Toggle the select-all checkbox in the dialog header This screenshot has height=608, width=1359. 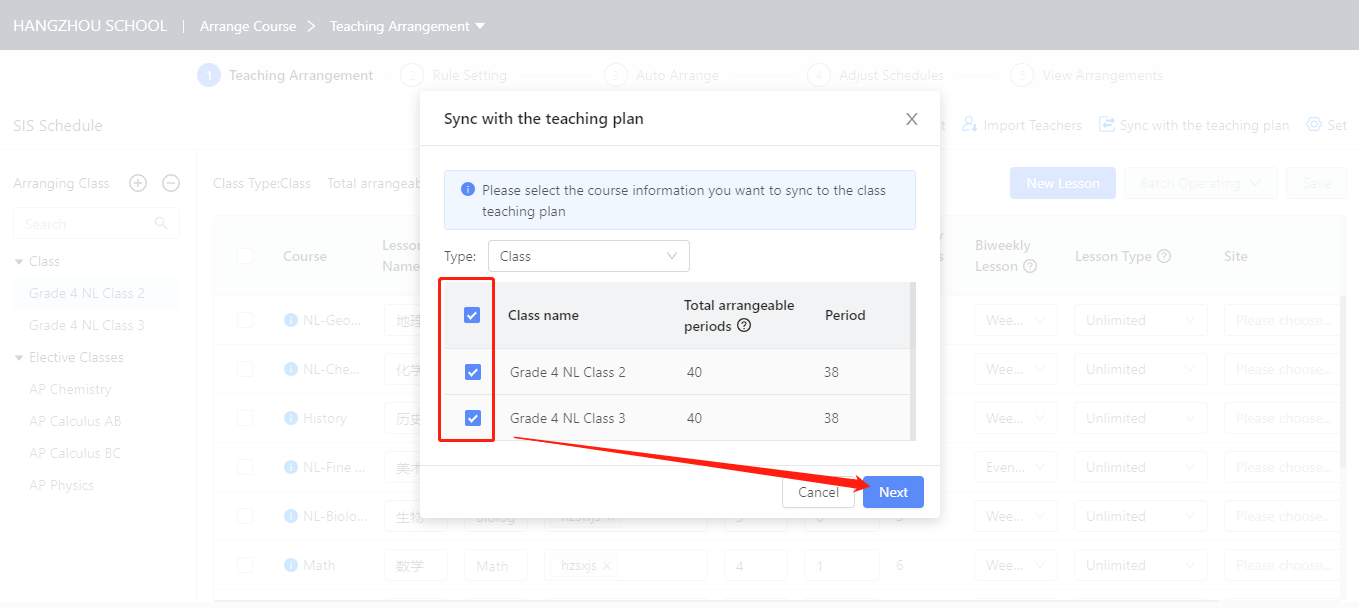coord(472,315)
